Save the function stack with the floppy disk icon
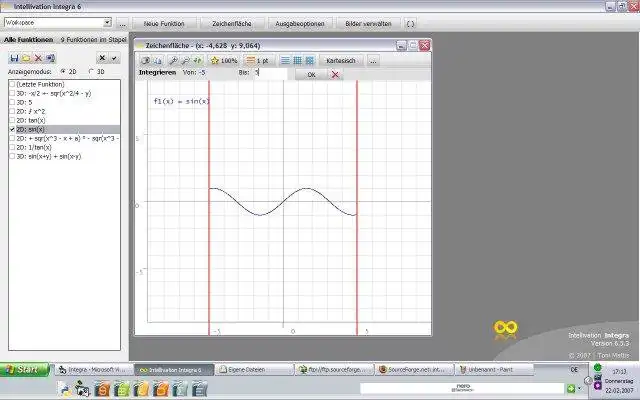 point(14,58)
